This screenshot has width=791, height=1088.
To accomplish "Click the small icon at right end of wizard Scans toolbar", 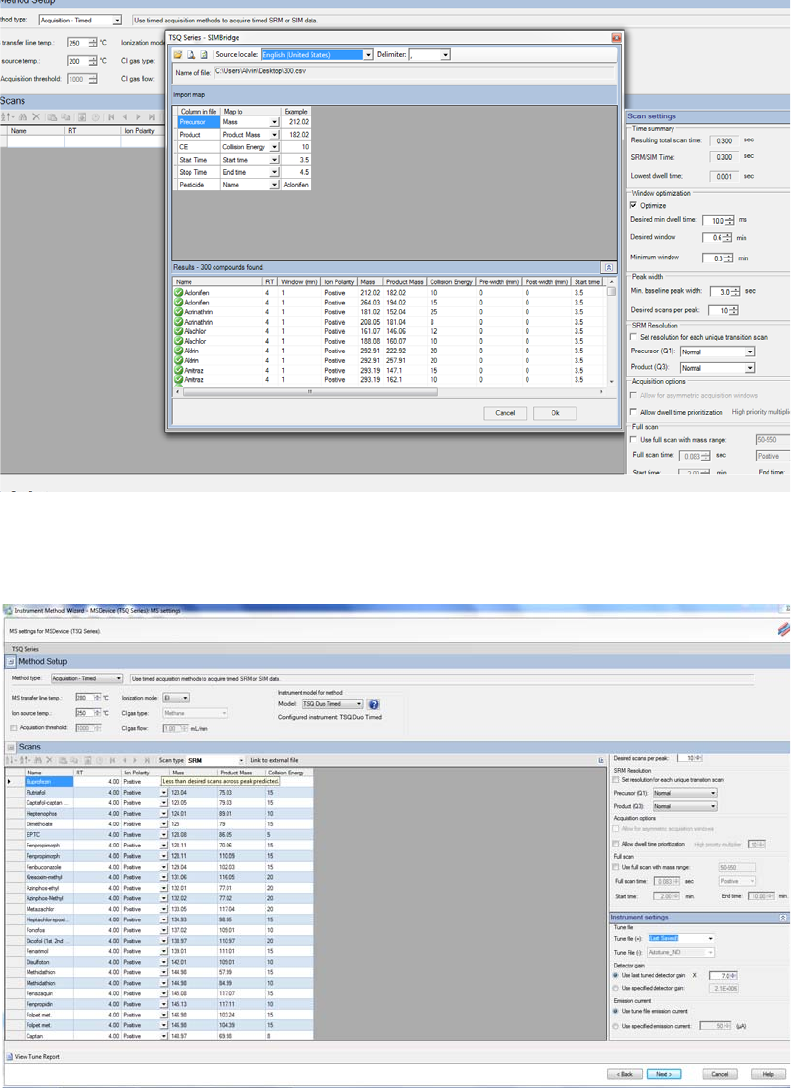I will tap(601, 760).
